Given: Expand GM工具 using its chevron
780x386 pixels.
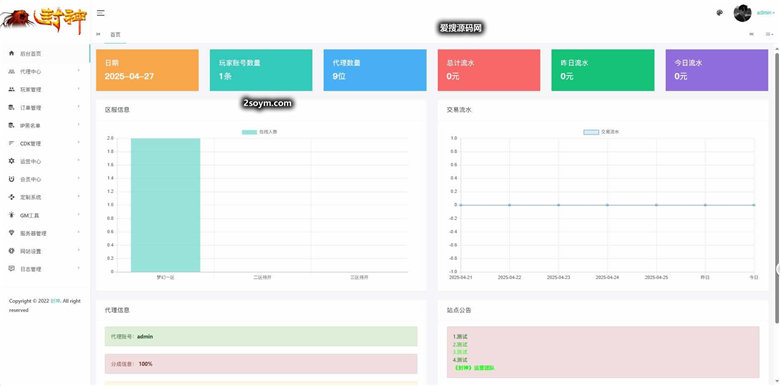Looking at the screenshot, I should pos(79,214).
